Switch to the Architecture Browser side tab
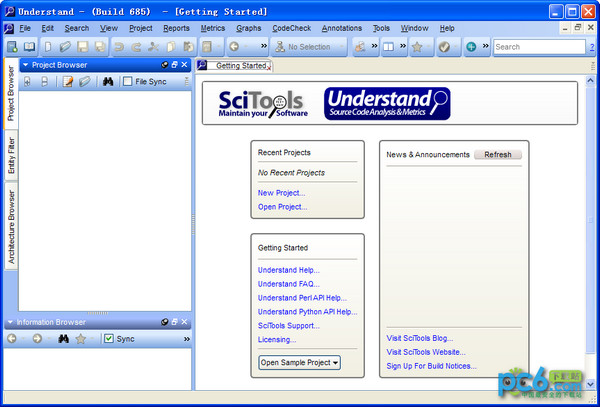This screenshot has height=407, width=600. (11, 226)
